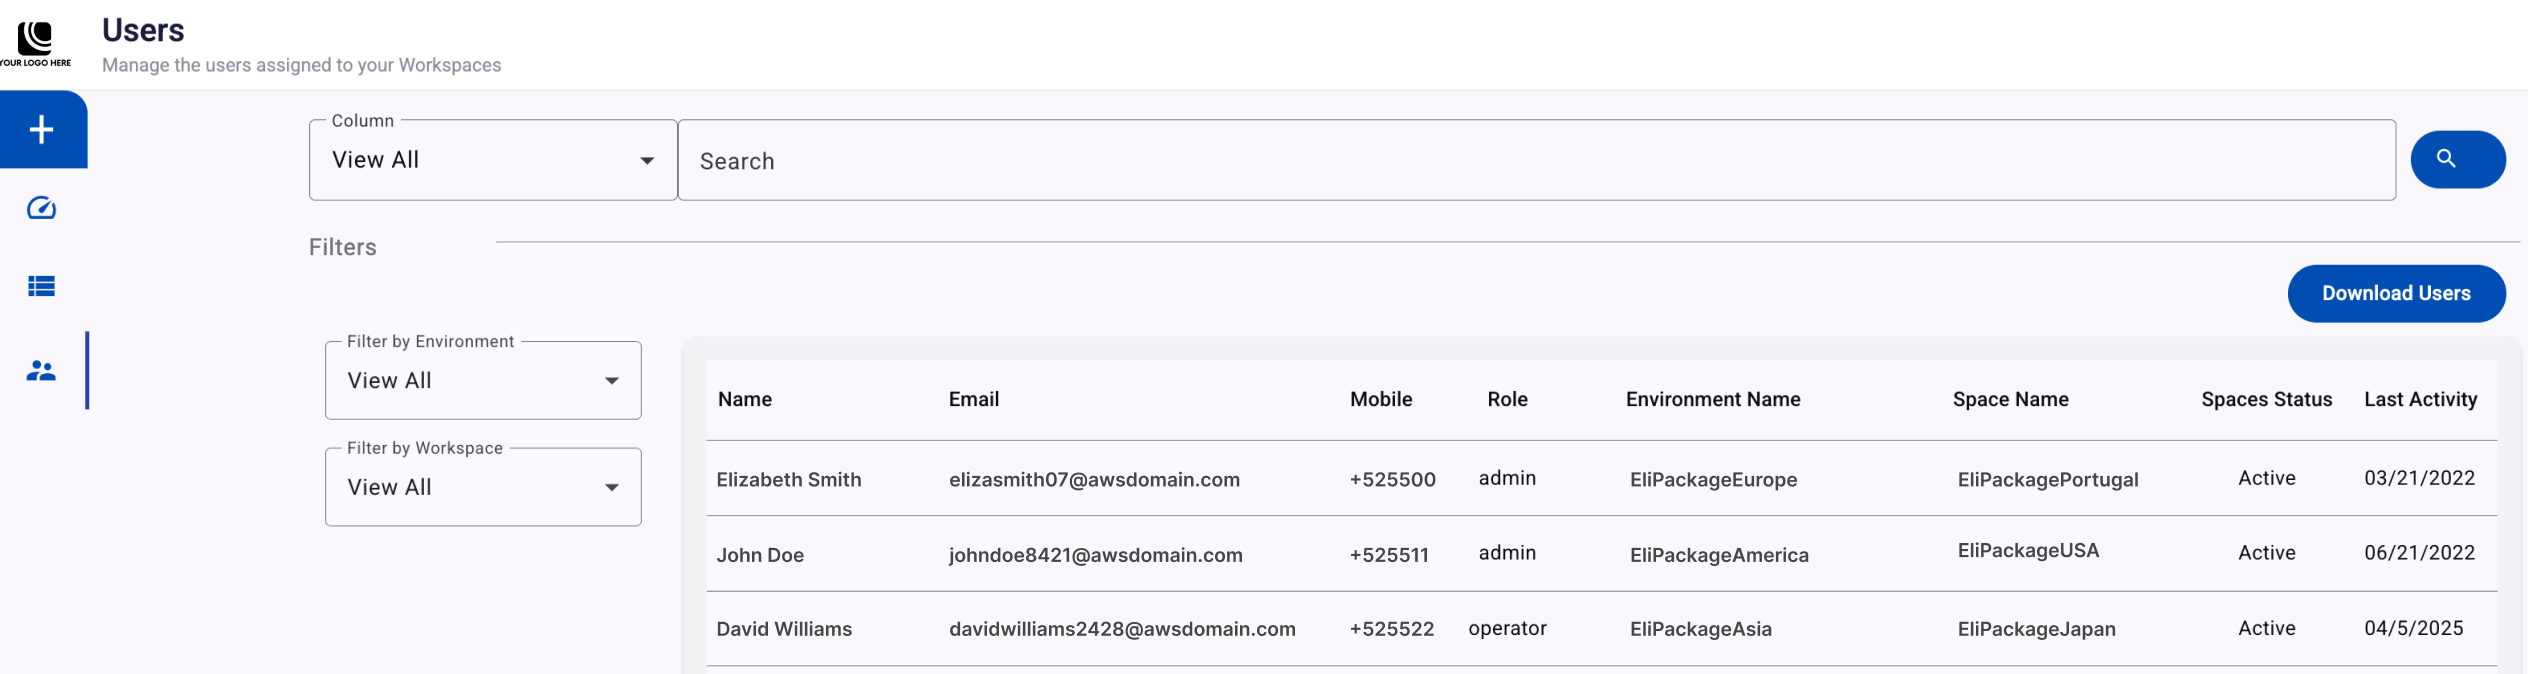This screenshot has width=2528, height=674.
Task: Open the list view sidebar icon
Action: [41, 286]
